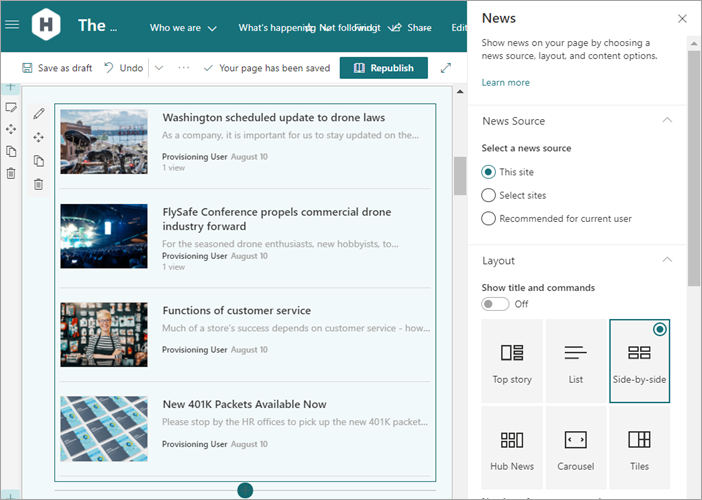Click the page canvas vertical scrollbar thumb
This screenshot has height=500, width=702.
(460, 176)
